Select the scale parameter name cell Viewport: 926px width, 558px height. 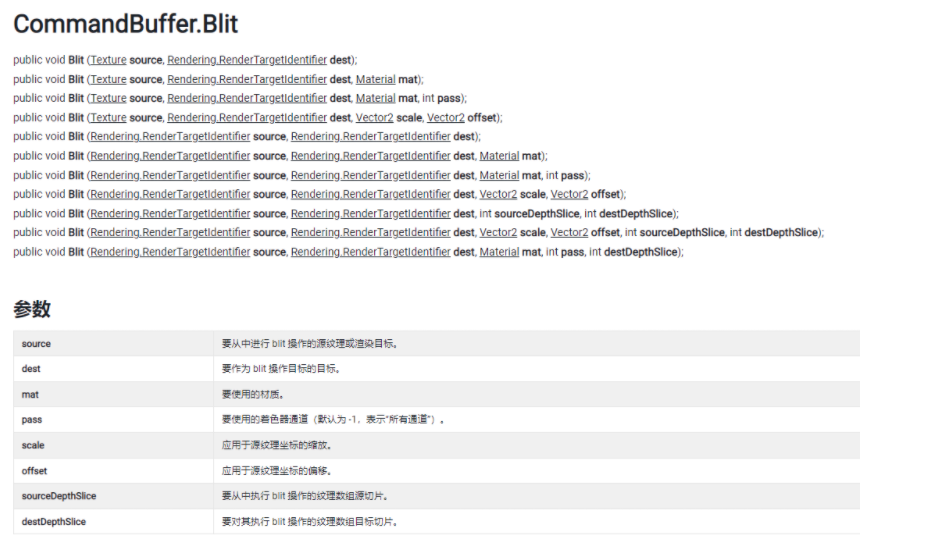[113, 445]
